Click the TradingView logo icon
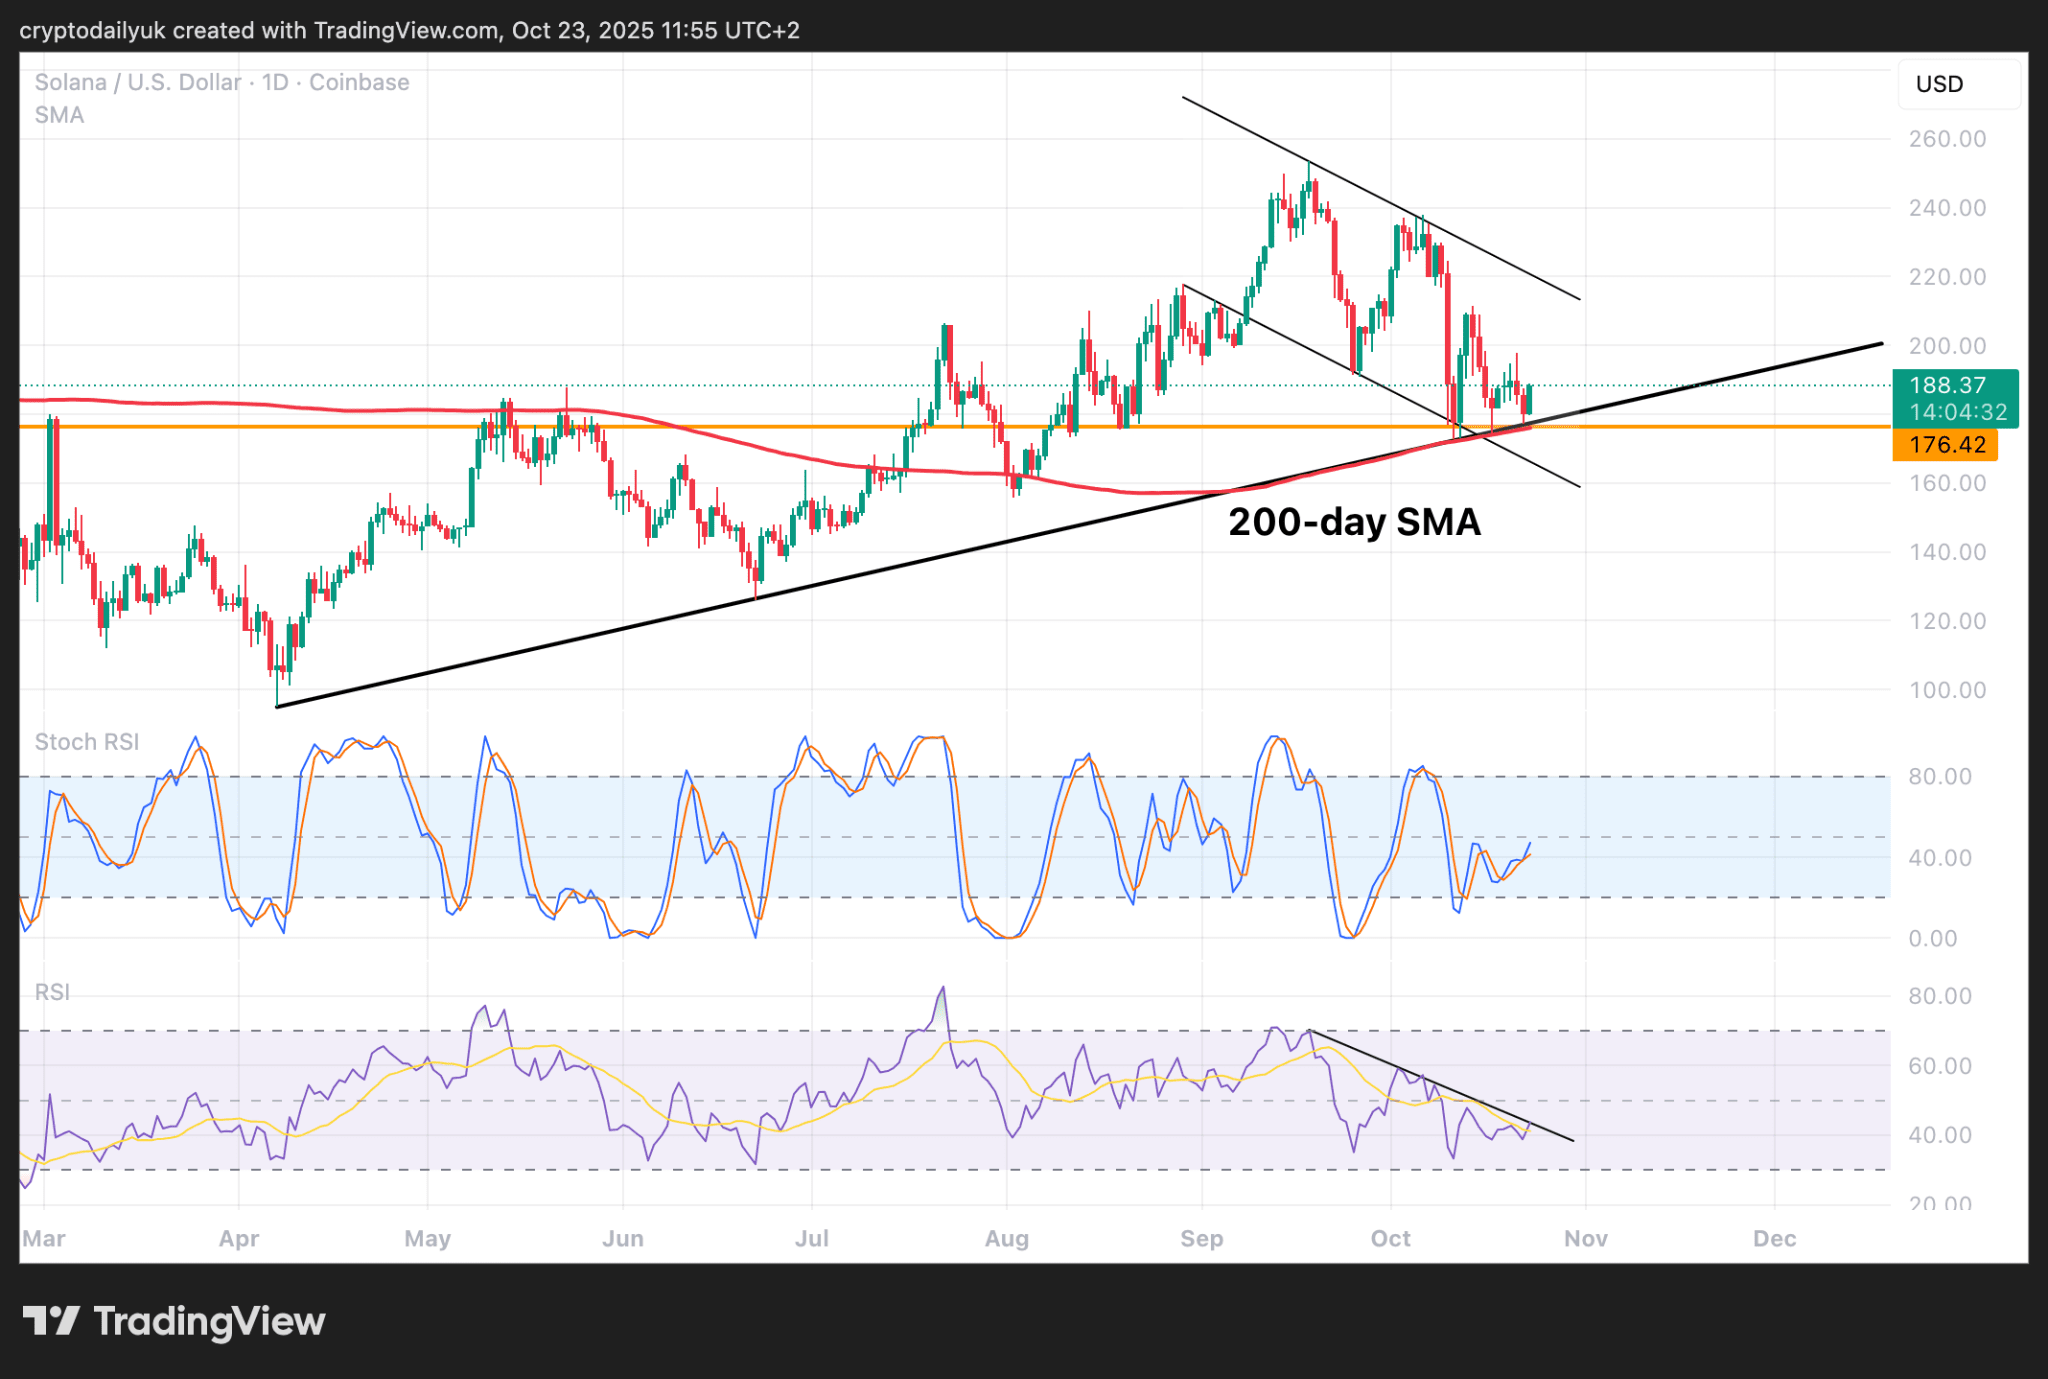This screenshot has width=2048, height=1379. [x=50, y=1321]
